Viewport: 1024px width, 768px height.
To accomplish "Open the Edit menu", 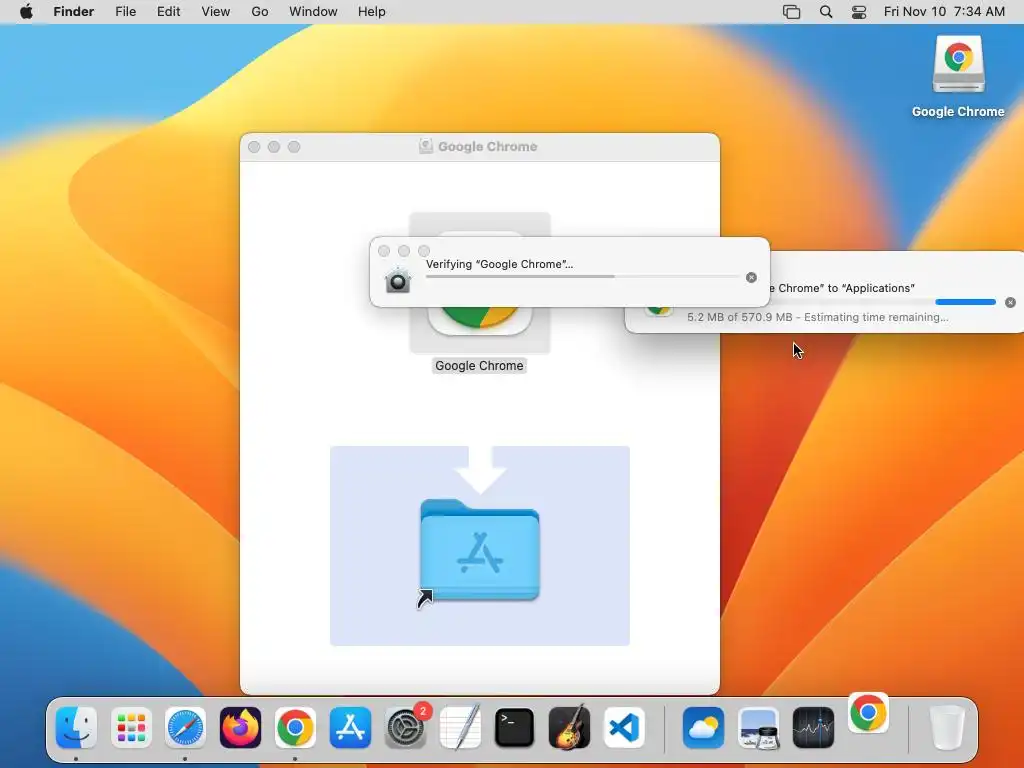I will pos(168,12).
